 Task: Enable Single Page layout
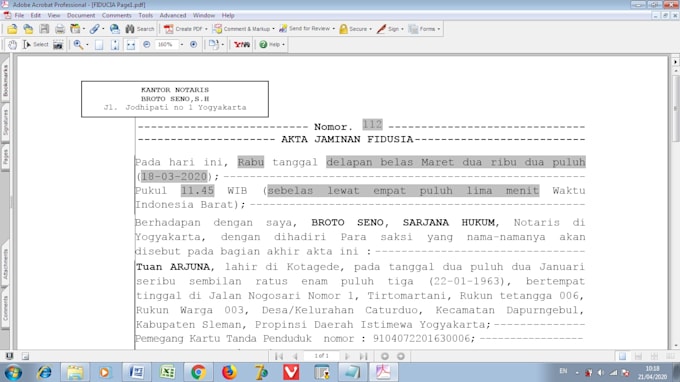click(622, 356)
